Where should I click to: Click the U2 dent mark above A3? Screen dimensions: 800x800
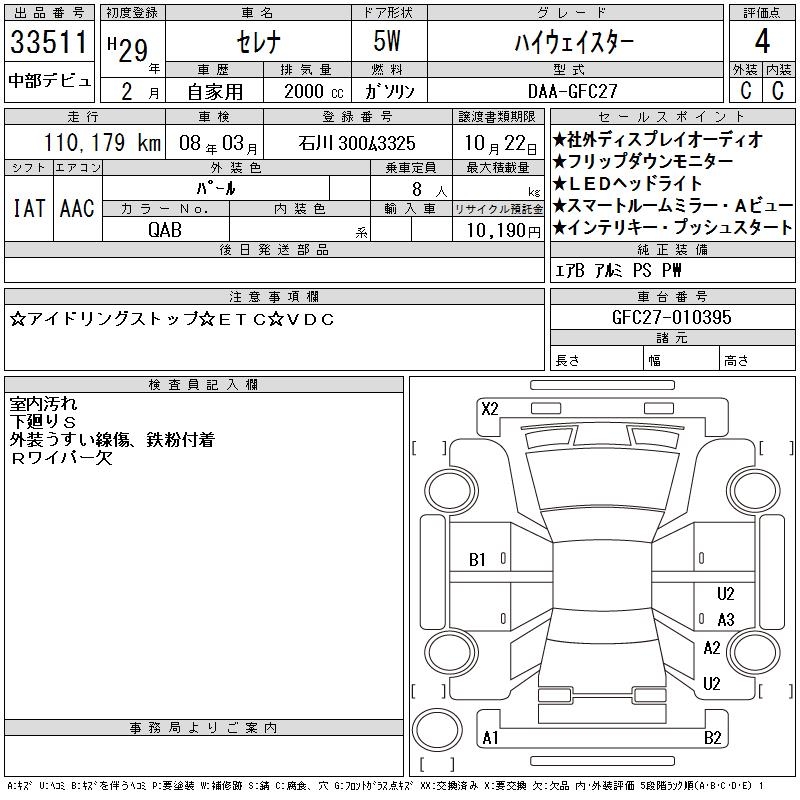click(x=726, y=593)
